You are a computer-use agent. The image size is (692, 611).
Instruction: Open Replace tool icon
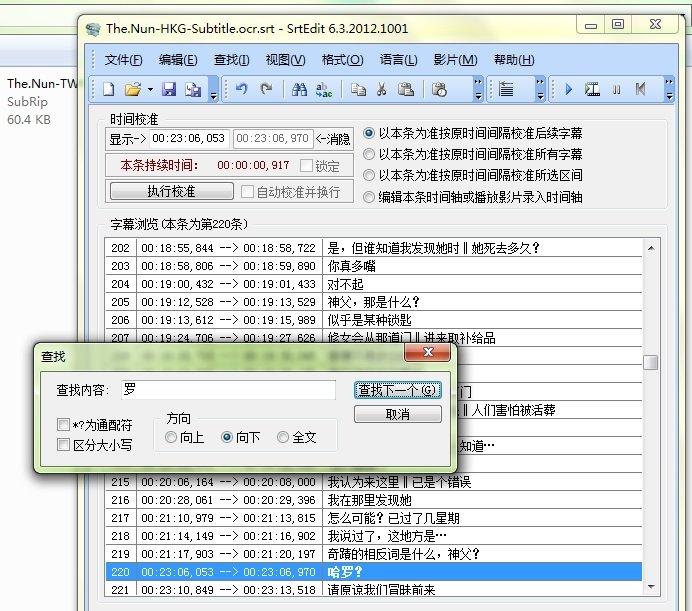324,90
